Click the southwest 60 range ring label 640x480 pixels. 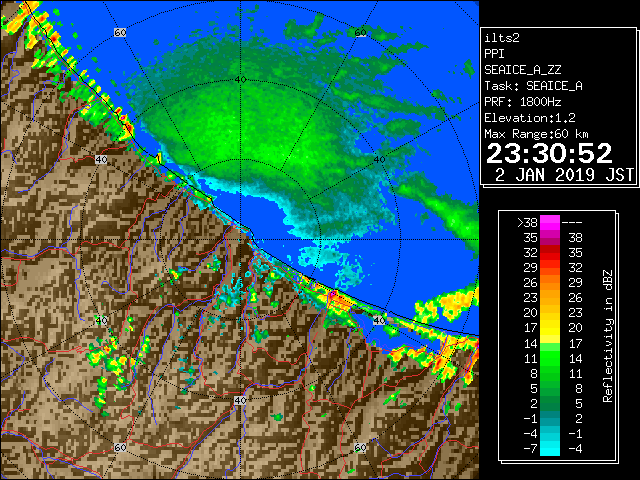point(120,447)
